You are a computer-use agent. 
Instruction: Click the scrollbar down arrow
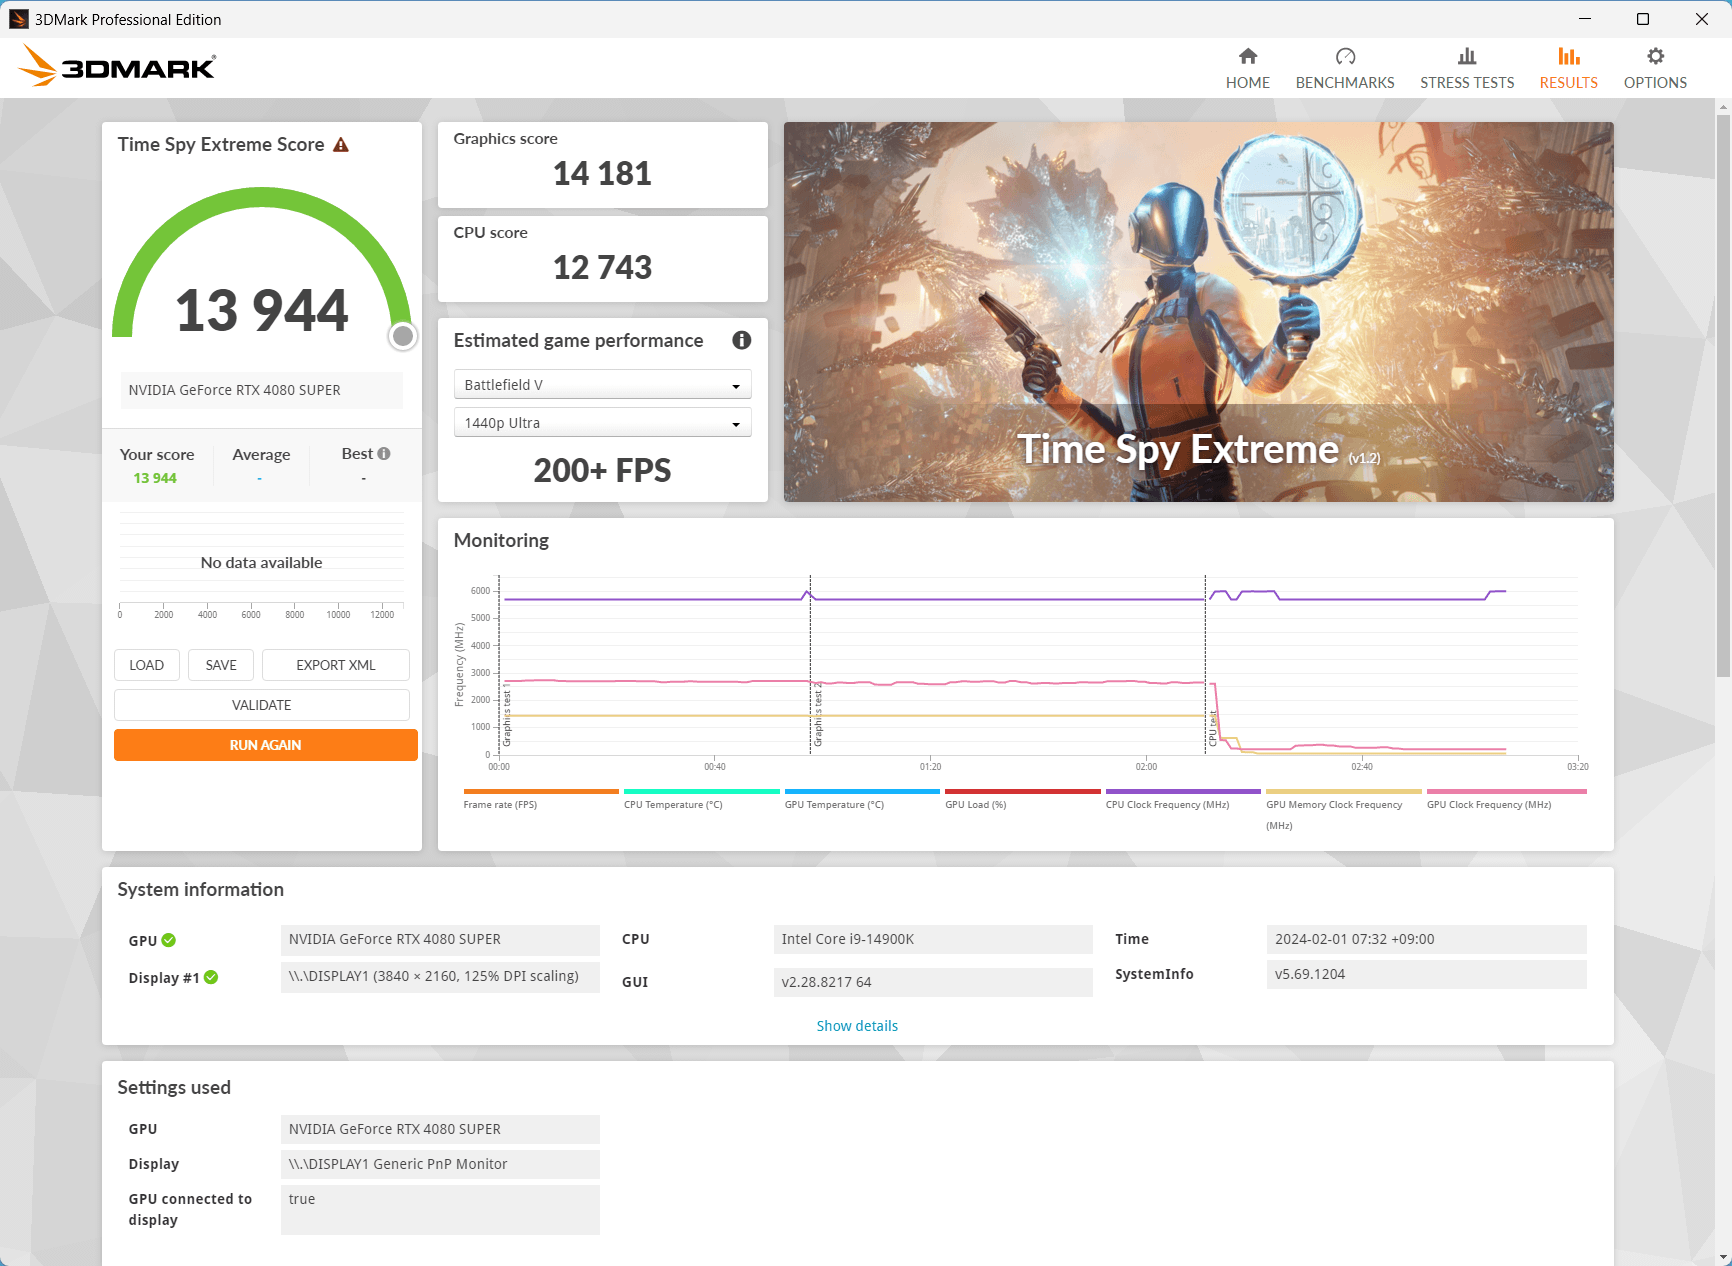click(1723, 1257)
